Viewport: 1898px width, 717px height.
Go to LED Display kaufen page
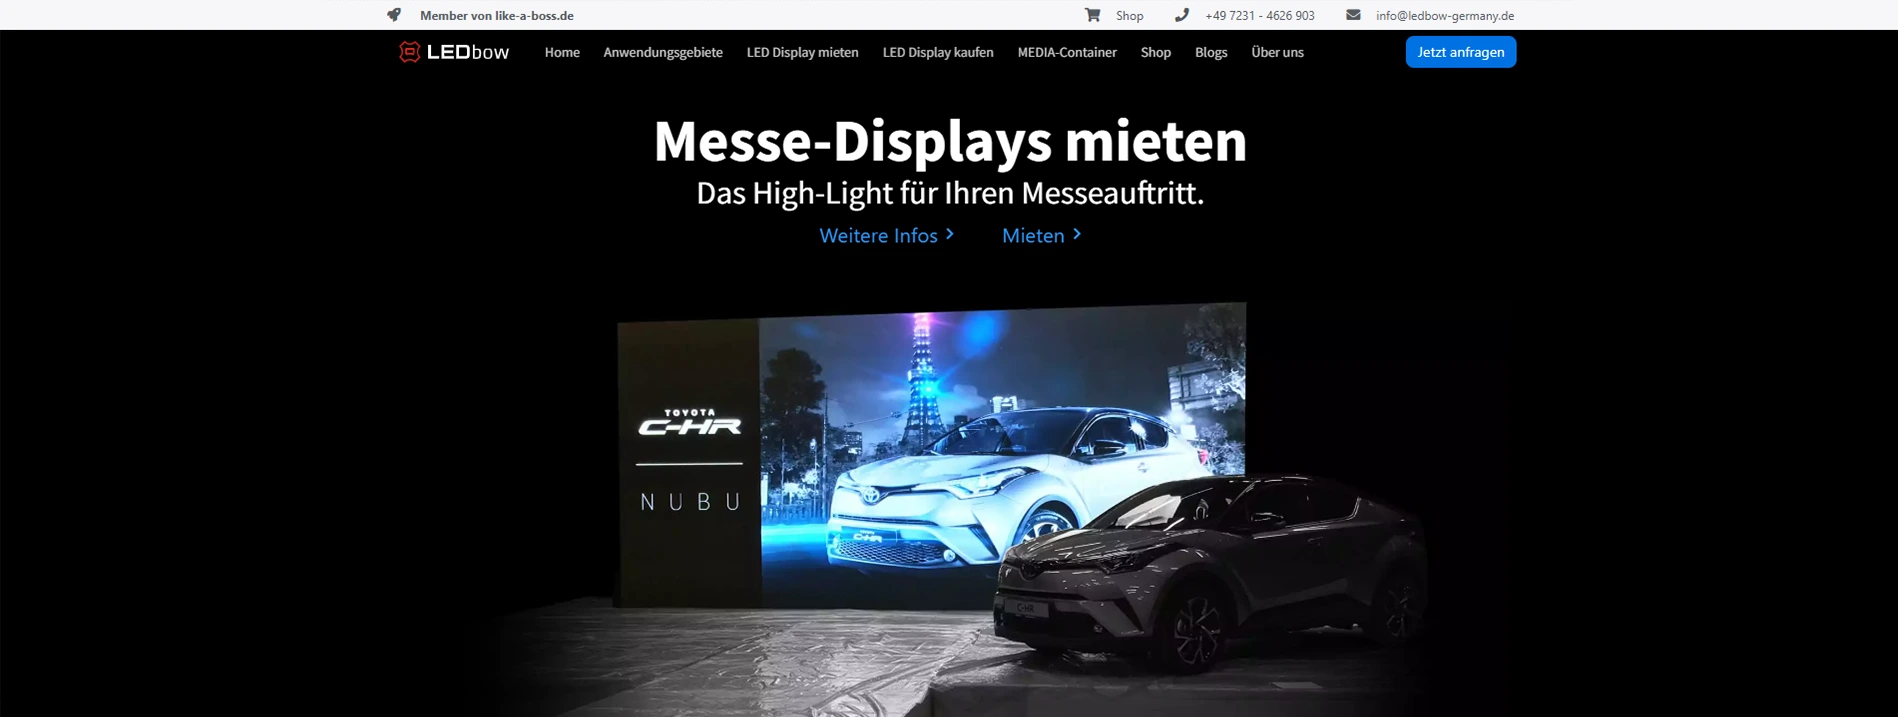click(x=938, y=52)
